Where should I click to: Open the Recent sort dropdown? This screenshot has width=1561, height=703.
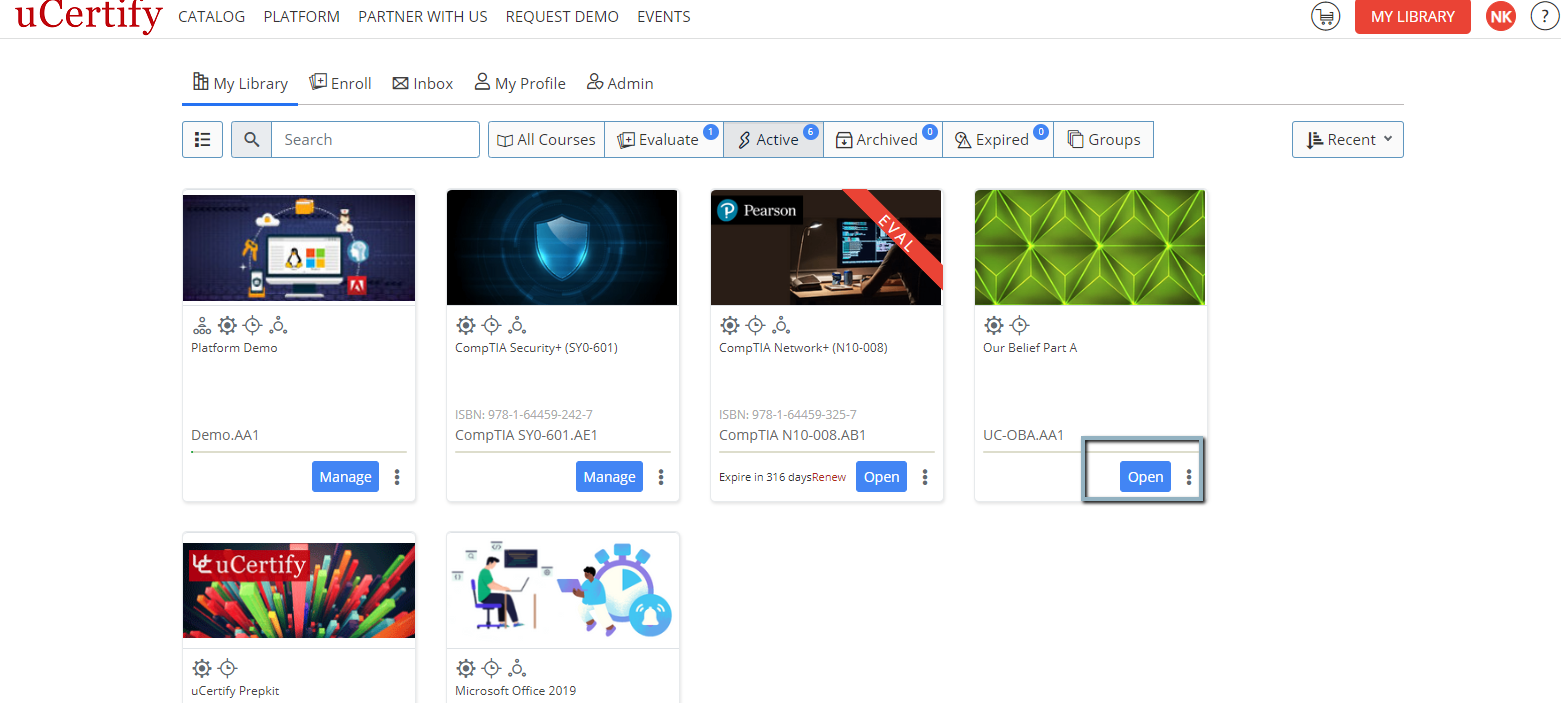point(1347,140)
